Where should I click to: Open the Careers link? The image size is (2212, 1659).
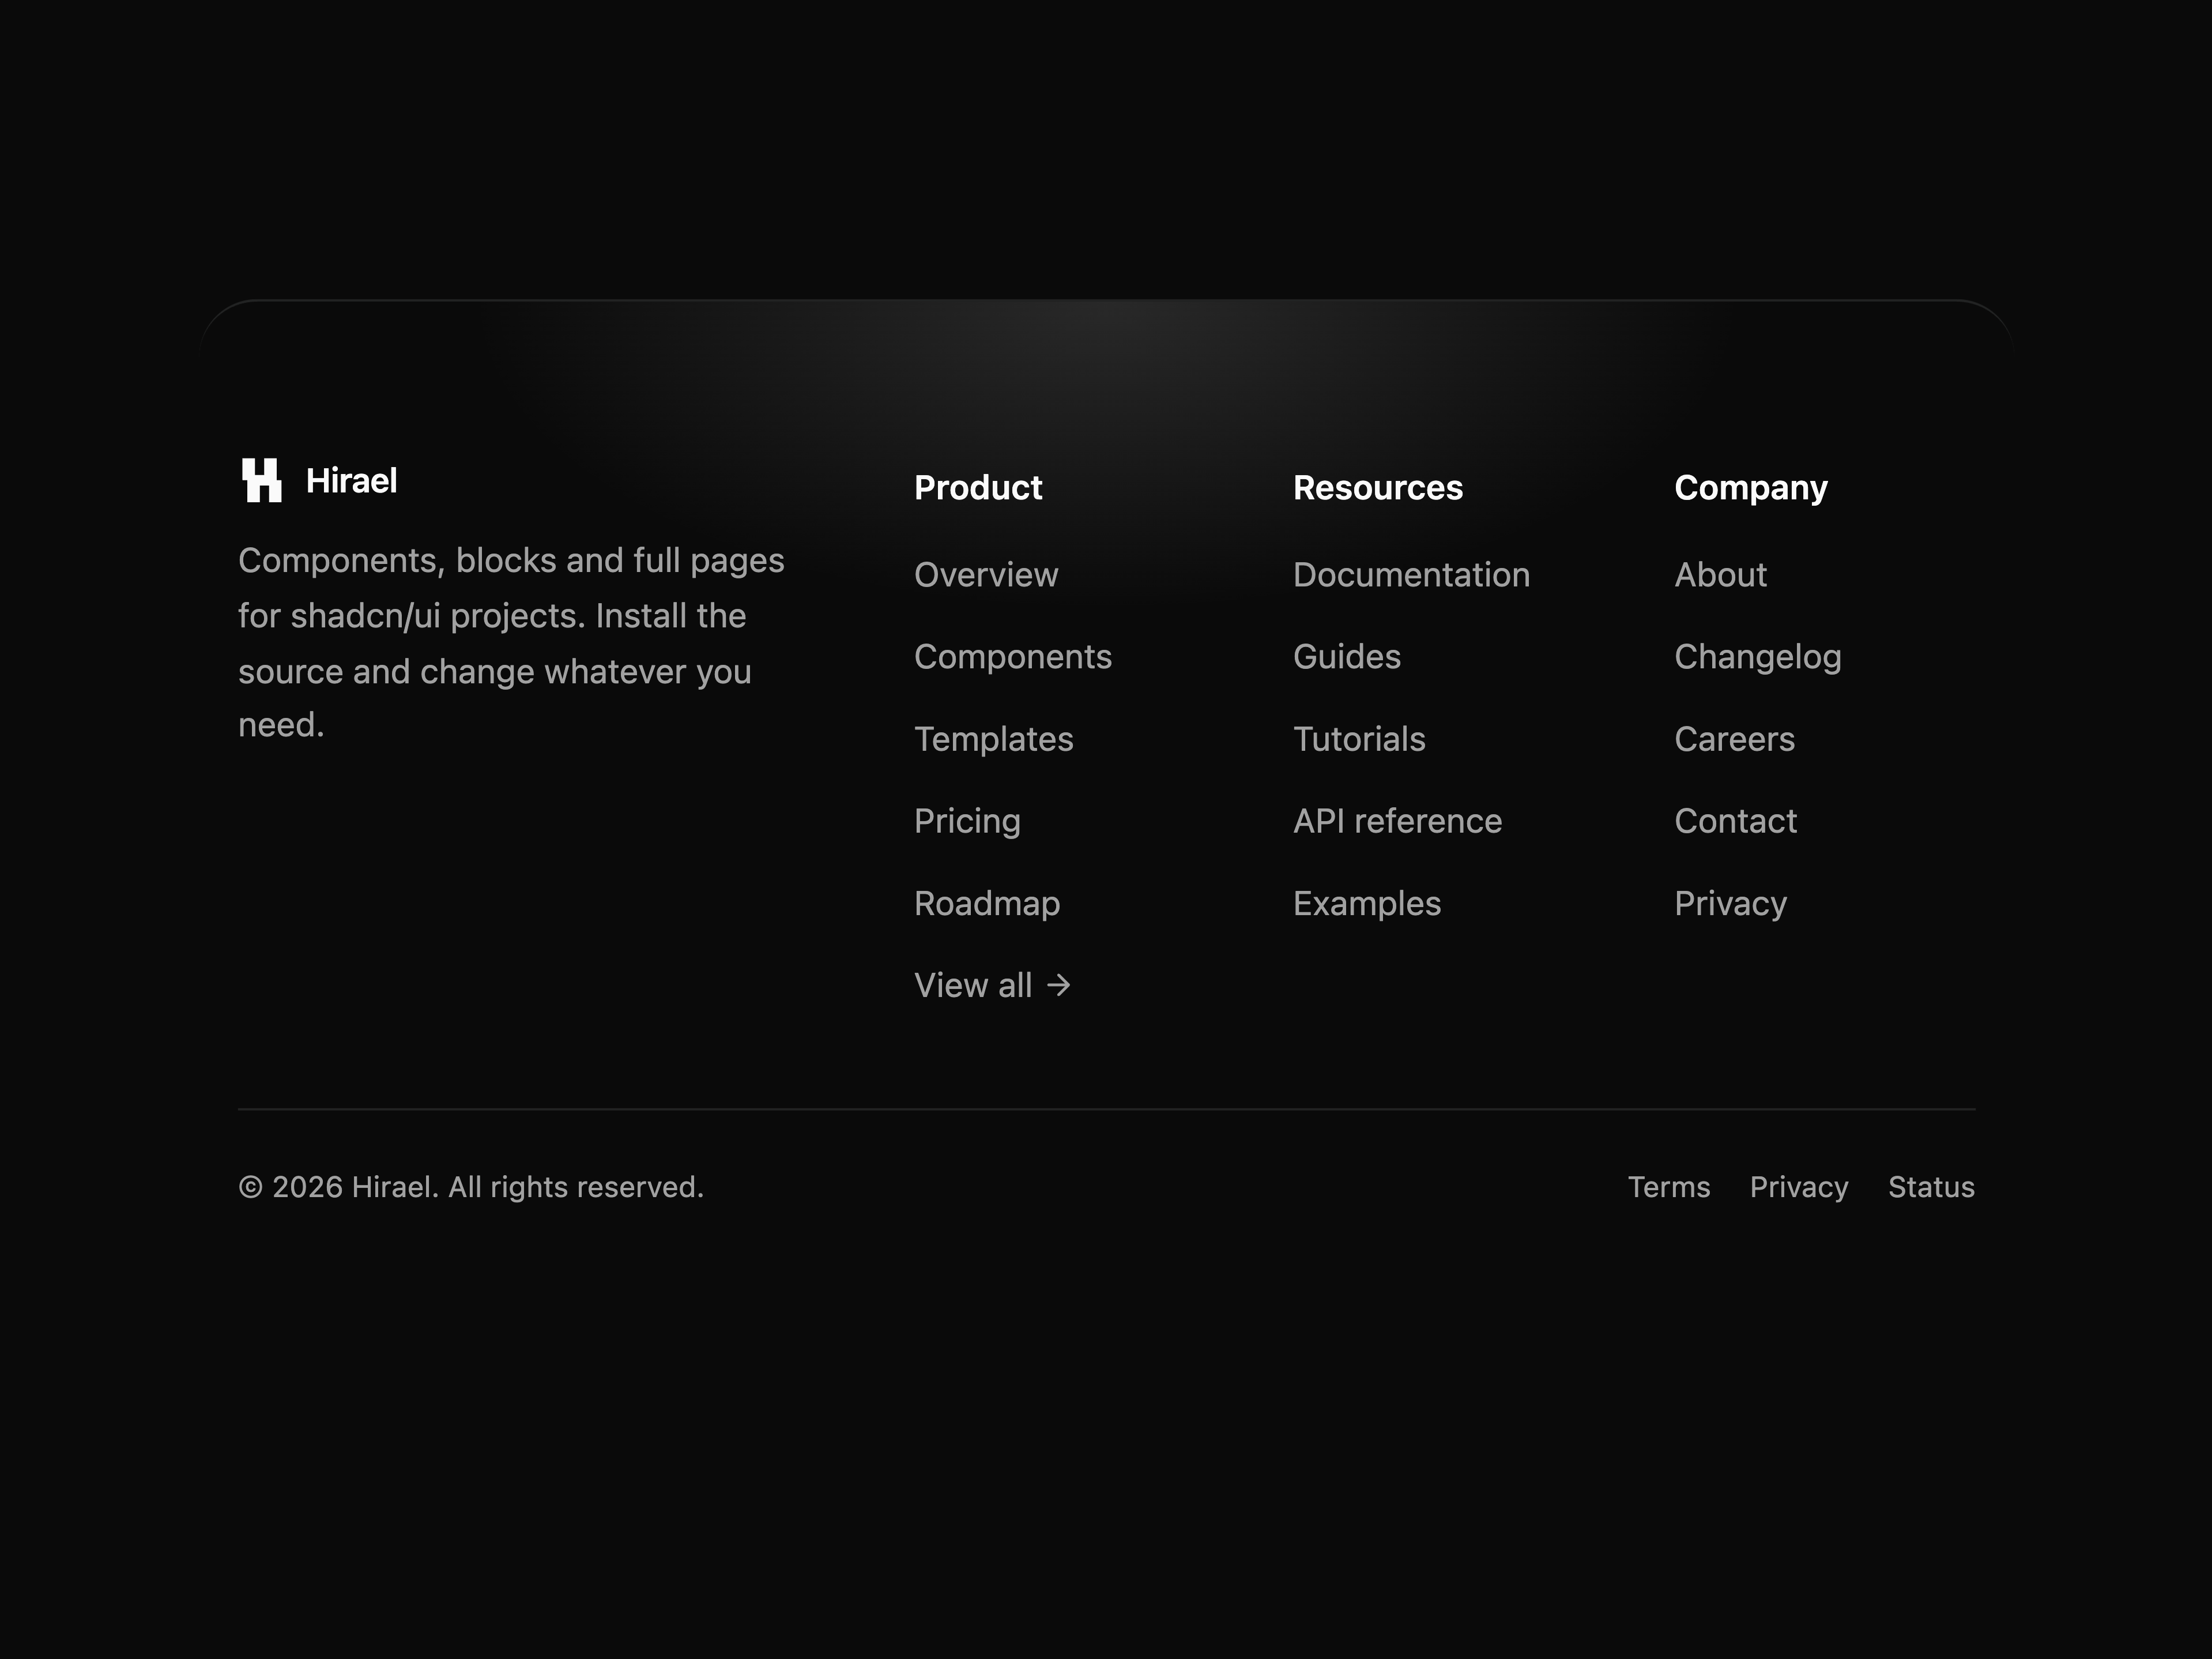pyautogui.click(x=1735, y=739)
